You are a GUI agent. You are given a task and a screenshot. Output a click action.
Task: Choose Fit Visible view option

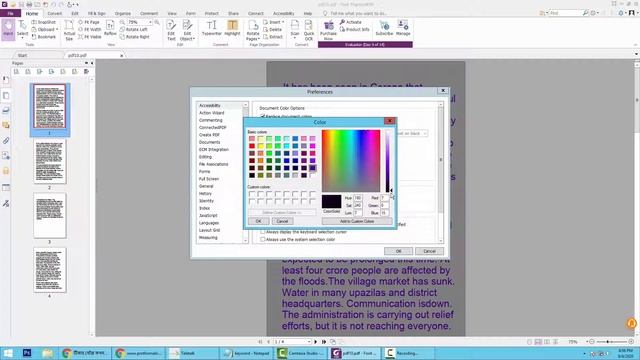pyautogui.click(x=90, y=37)
